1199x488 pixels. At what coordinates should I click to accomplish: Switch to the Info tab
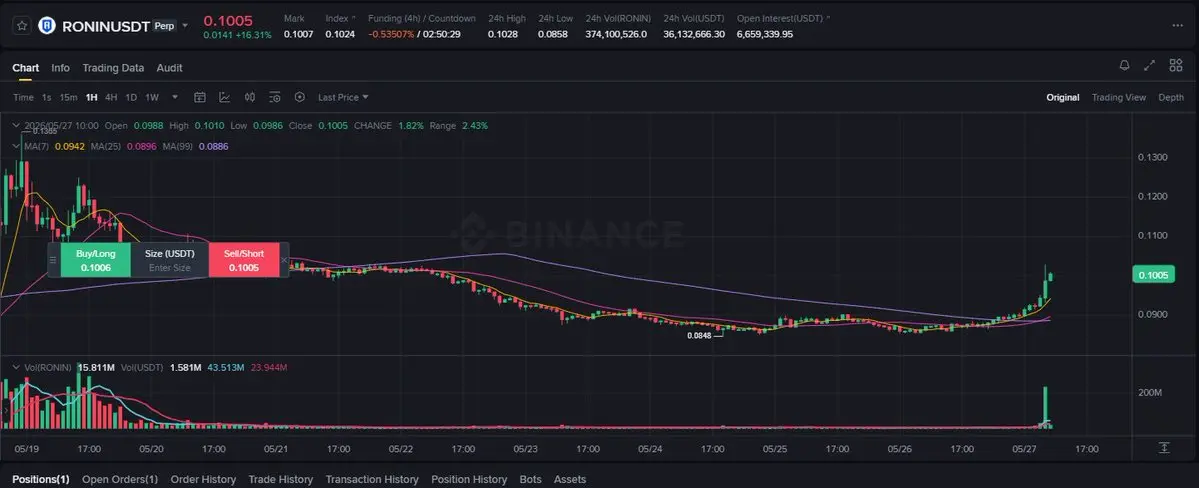pos(60,67)
